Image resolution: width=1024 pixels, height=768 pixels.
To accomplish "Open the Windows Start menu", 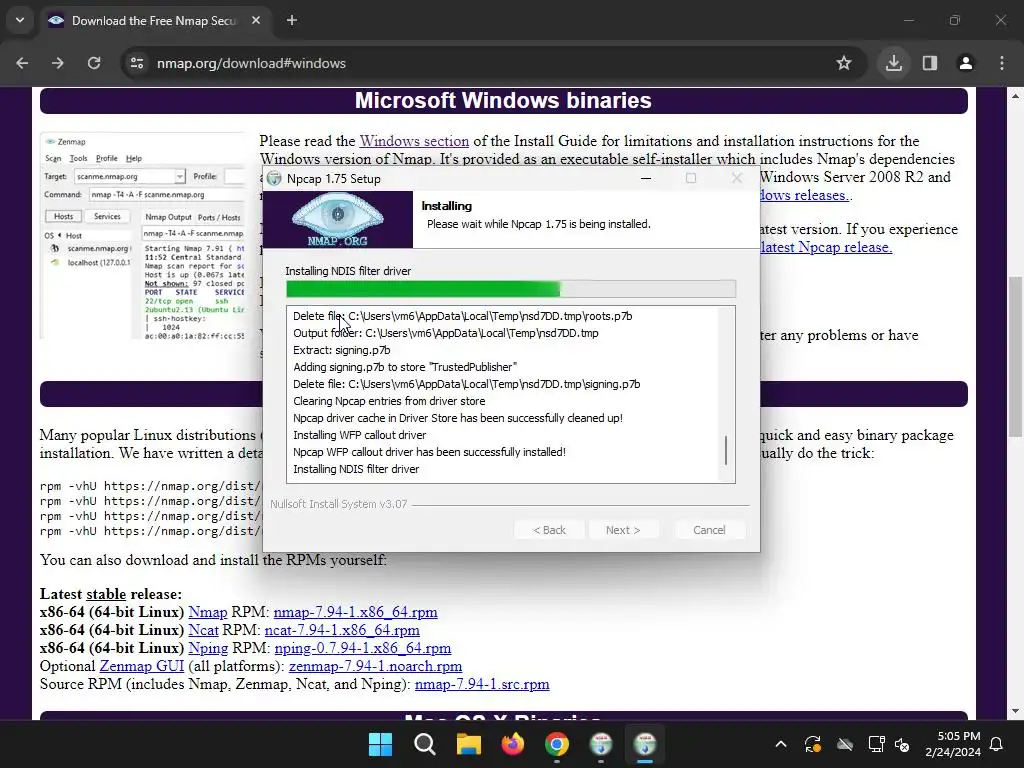I will [381, 744].
